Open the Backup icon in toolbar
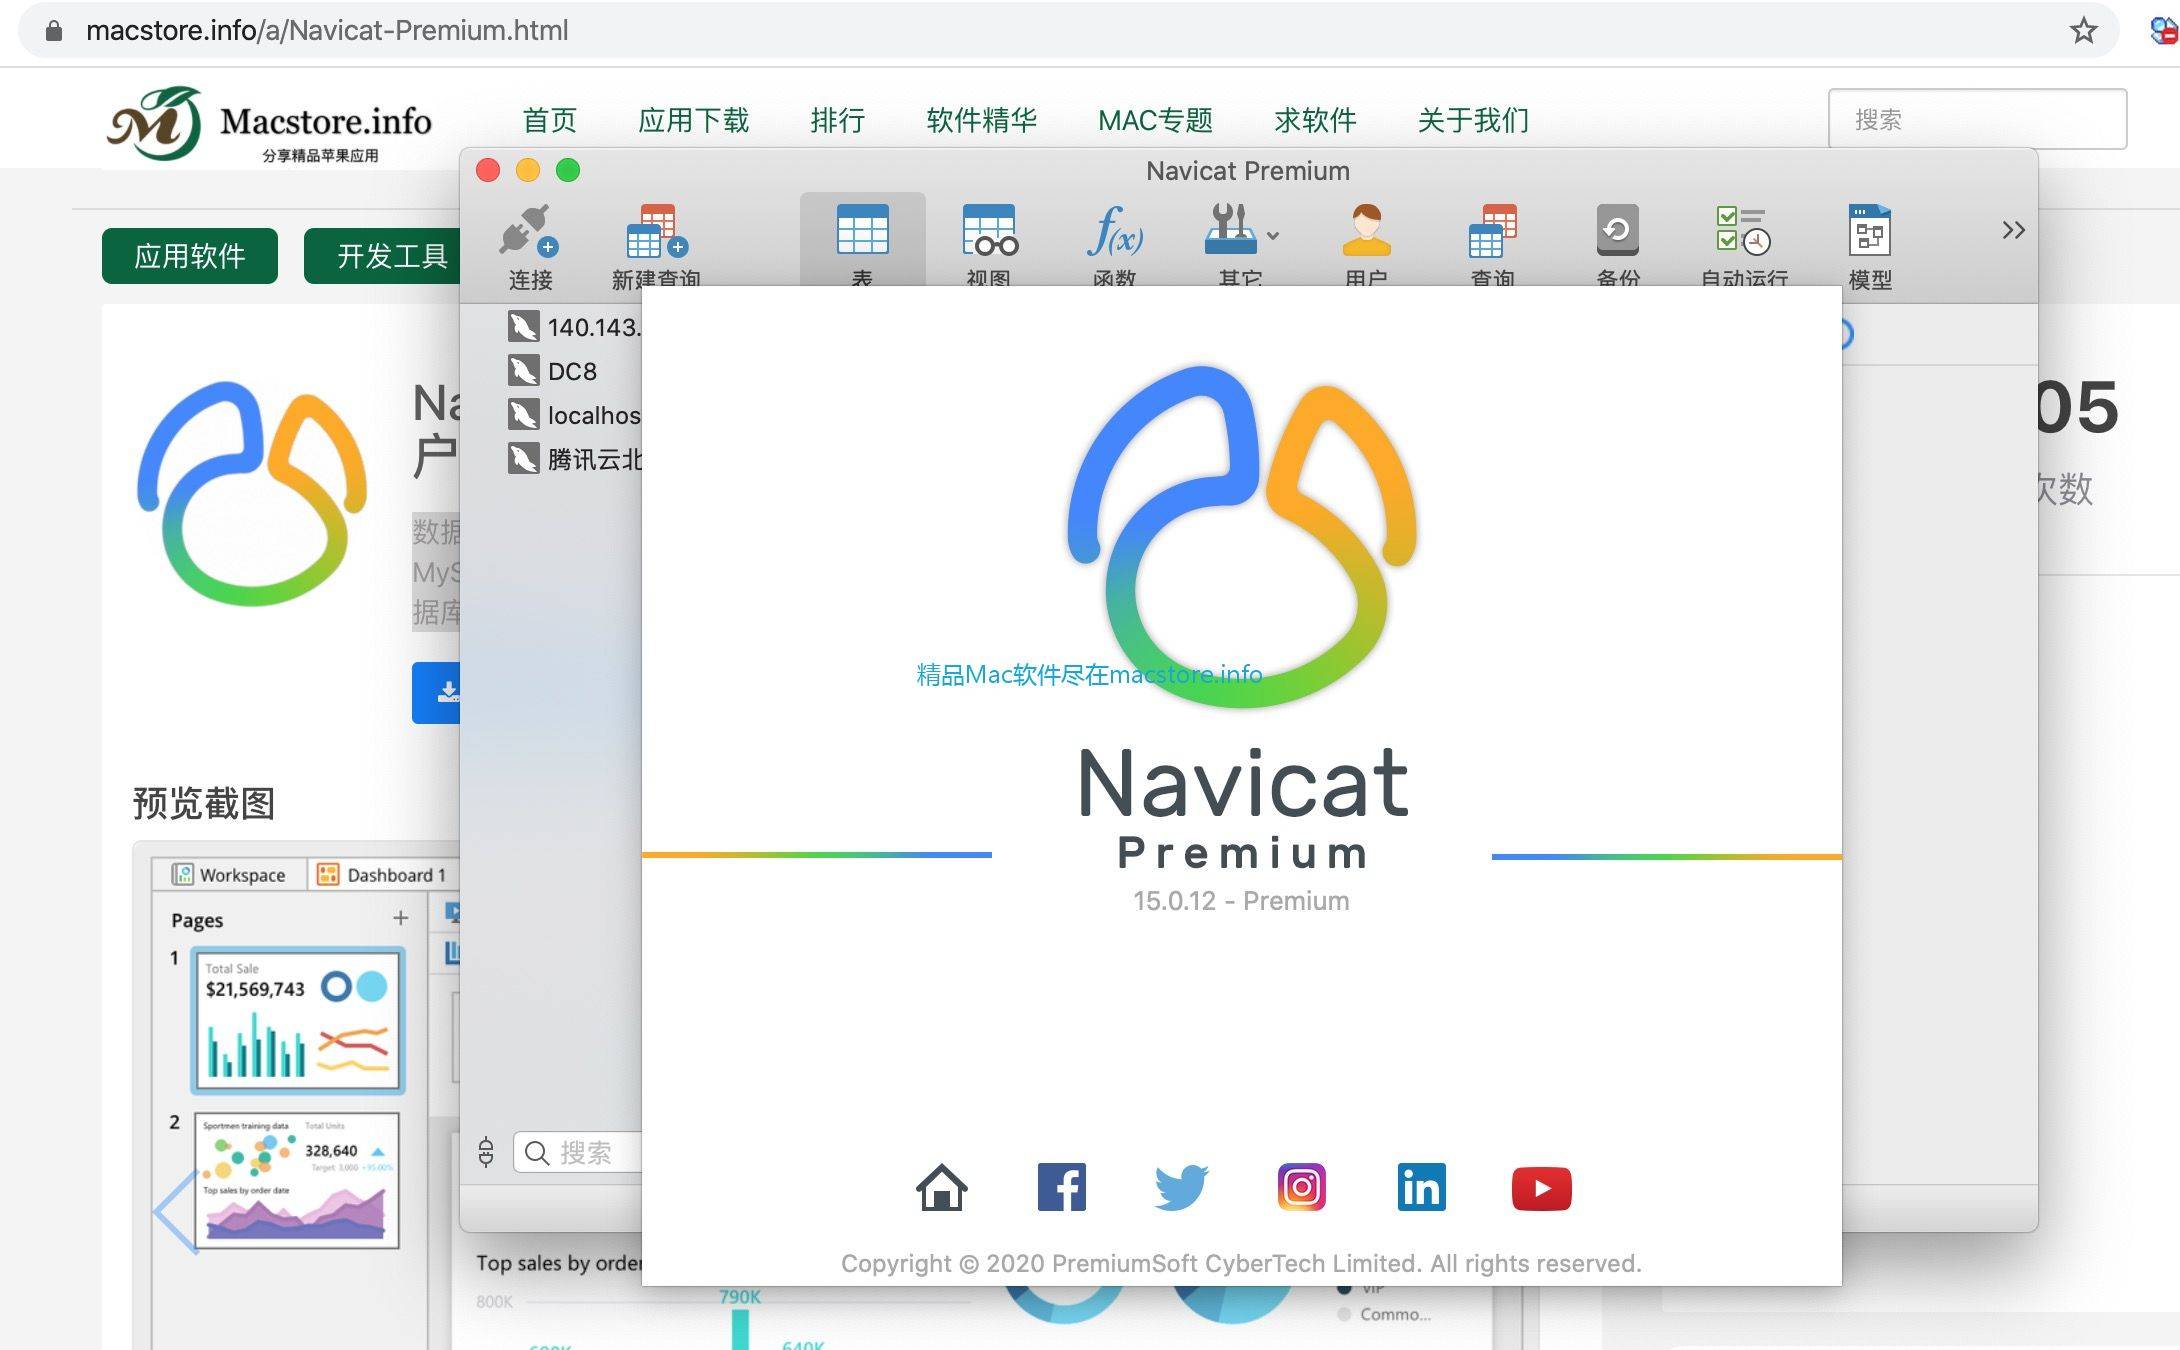2180x1350 pixels. [x=1618, y=230]
